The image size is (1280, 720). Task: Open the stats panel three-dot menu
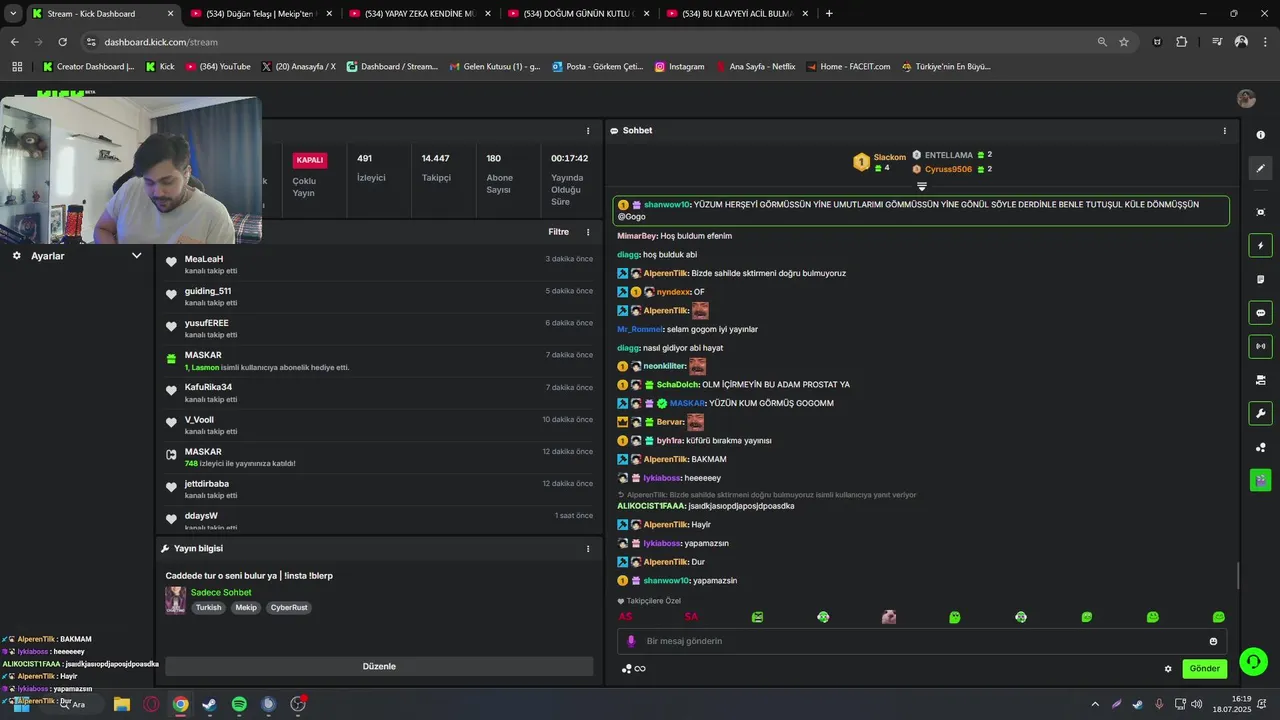point(588,131)
